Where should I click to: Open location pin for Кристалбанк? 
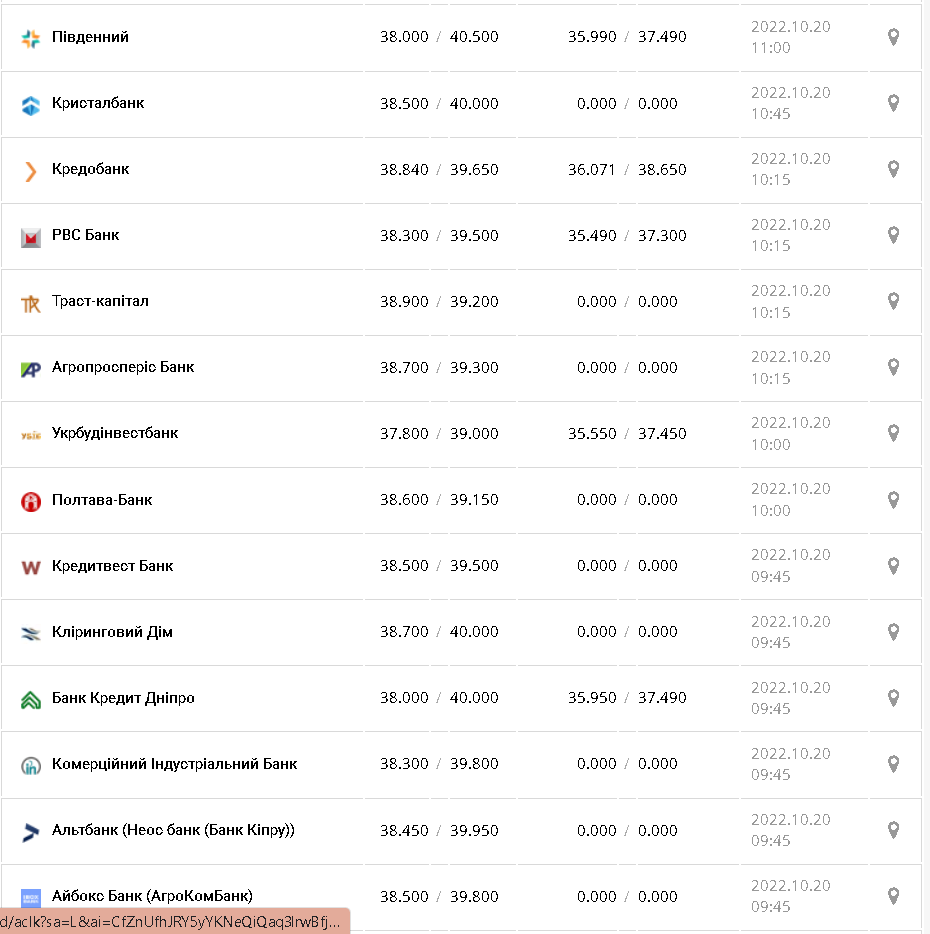coord(893,103)
